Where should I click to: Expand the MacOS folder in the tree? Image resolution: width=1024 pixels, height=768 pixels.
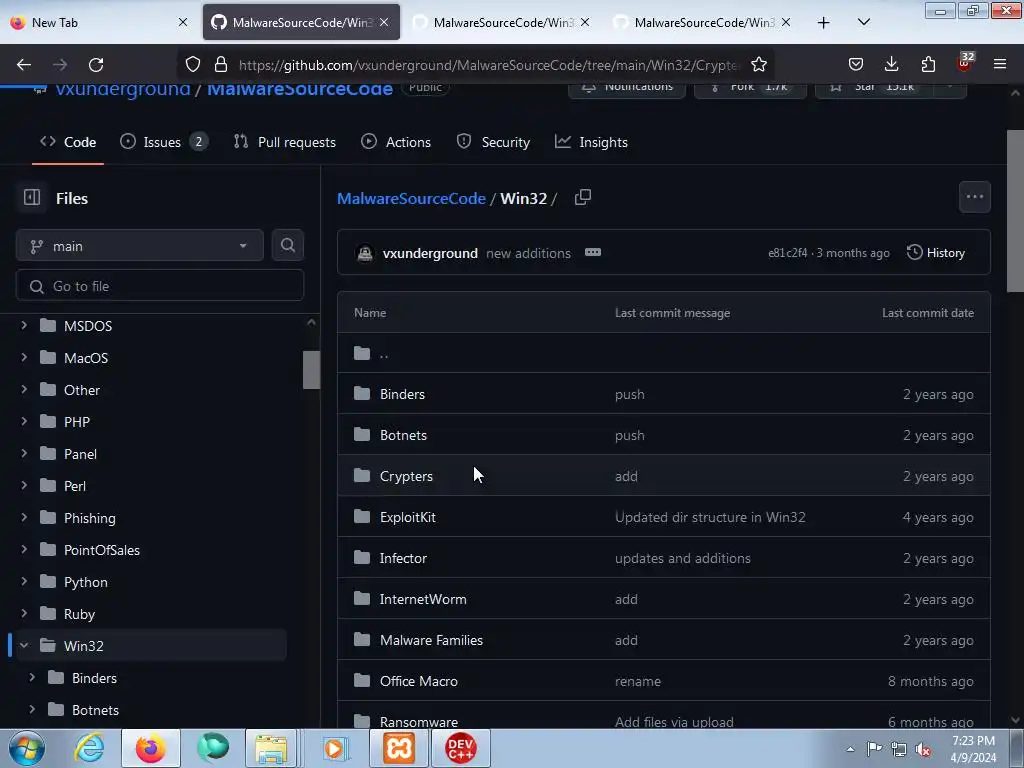[24, 357]
